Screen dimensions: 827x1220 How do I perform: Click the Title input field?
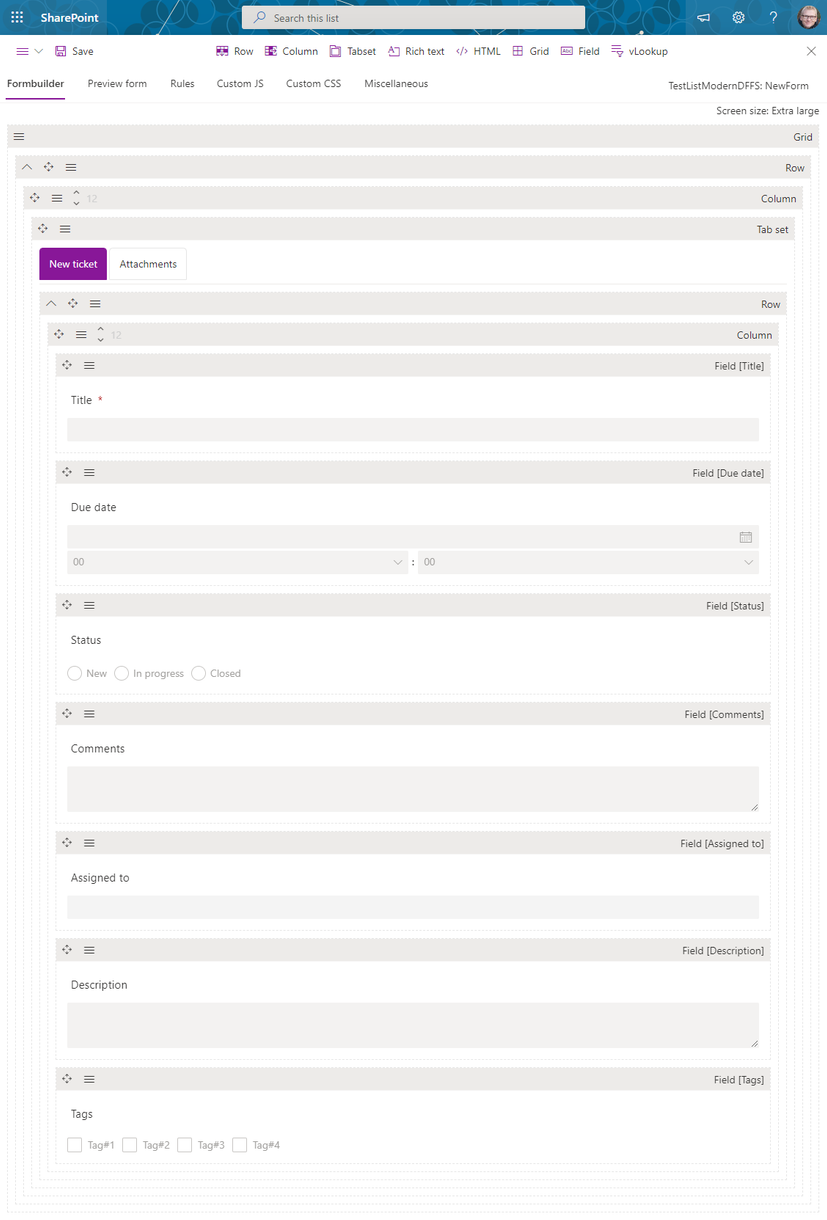(x=413, y=429)
